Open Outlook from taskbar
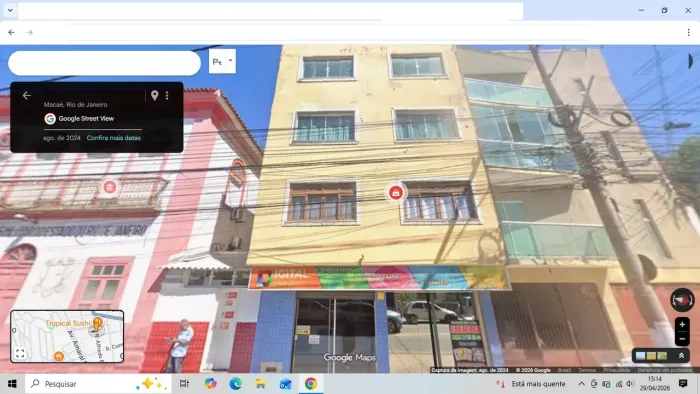The image size is (700, 394). [x=286, y=384]
